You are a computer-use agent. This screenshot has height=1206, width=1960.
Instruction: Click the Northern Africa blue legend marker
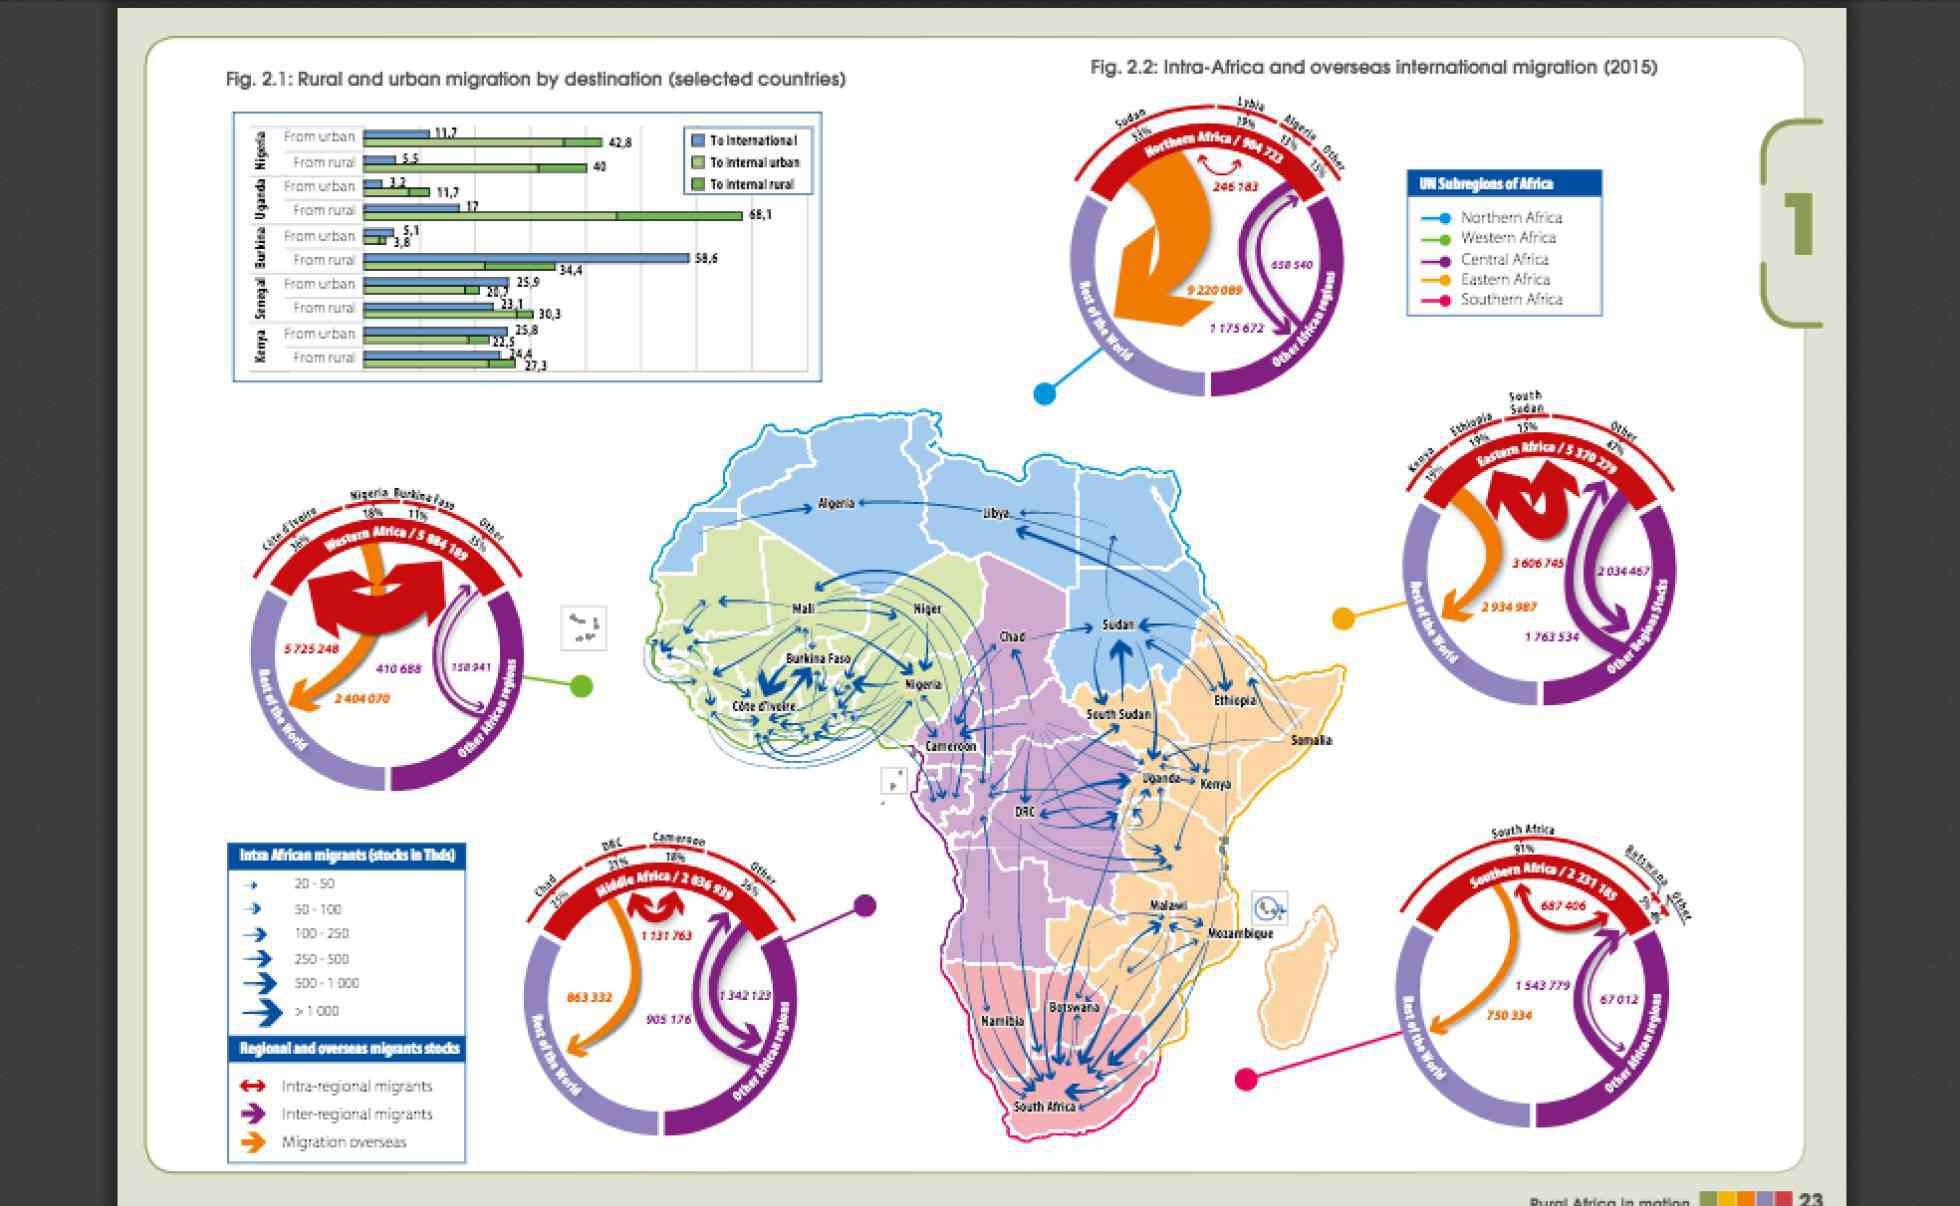click(x=1435, y=218)
